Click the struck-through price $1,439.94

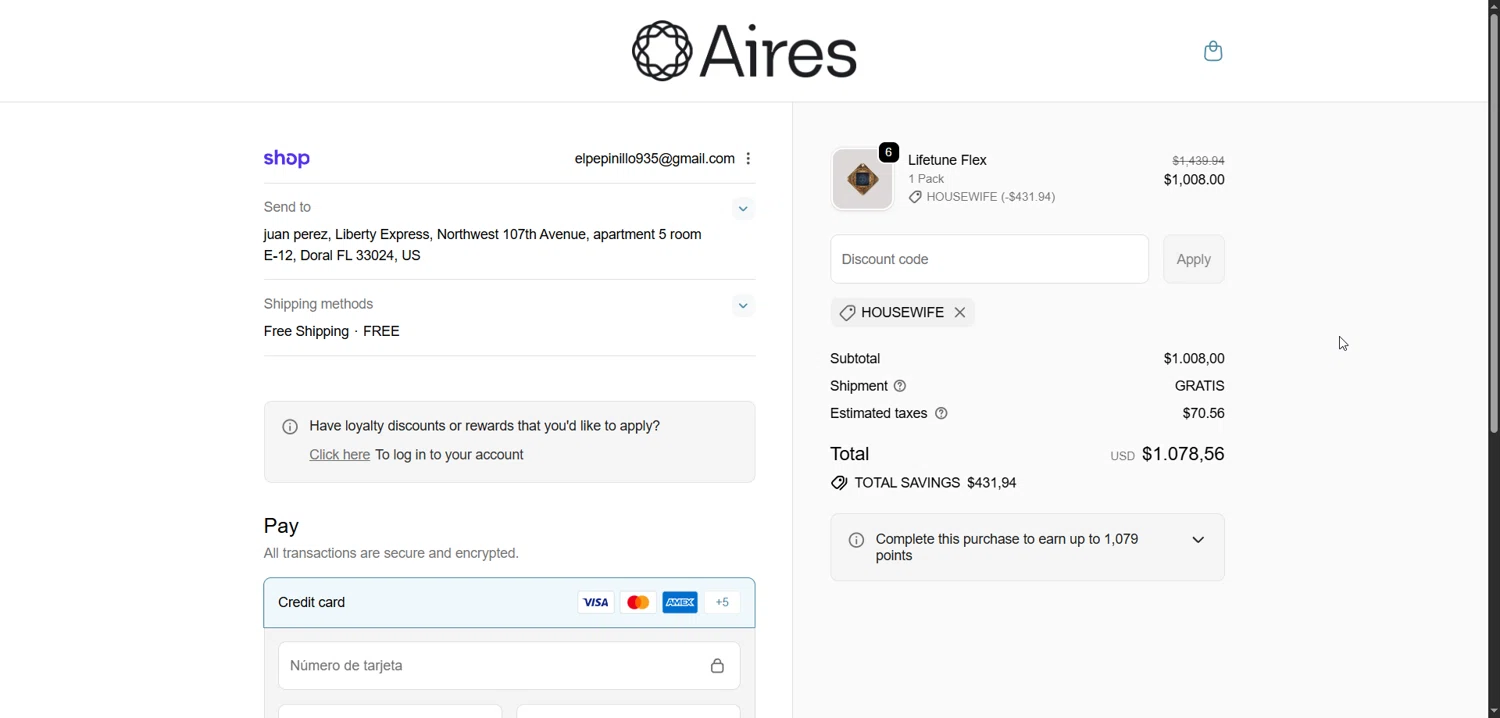click(1198, 161)
